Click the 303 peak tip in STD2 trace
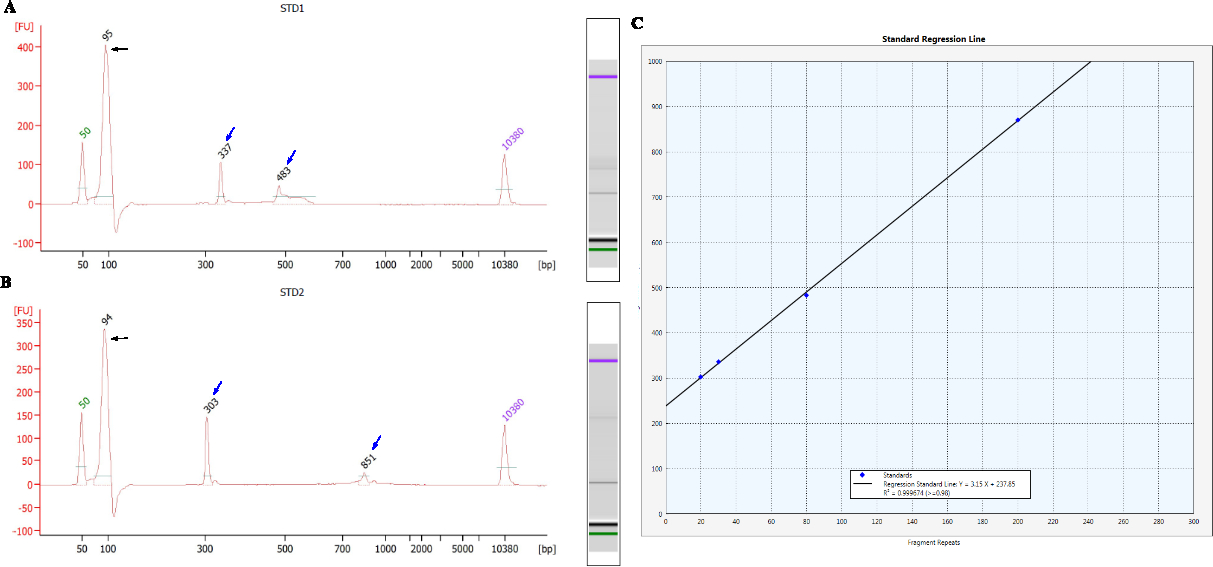1213x567 pixels. point(207,418)
